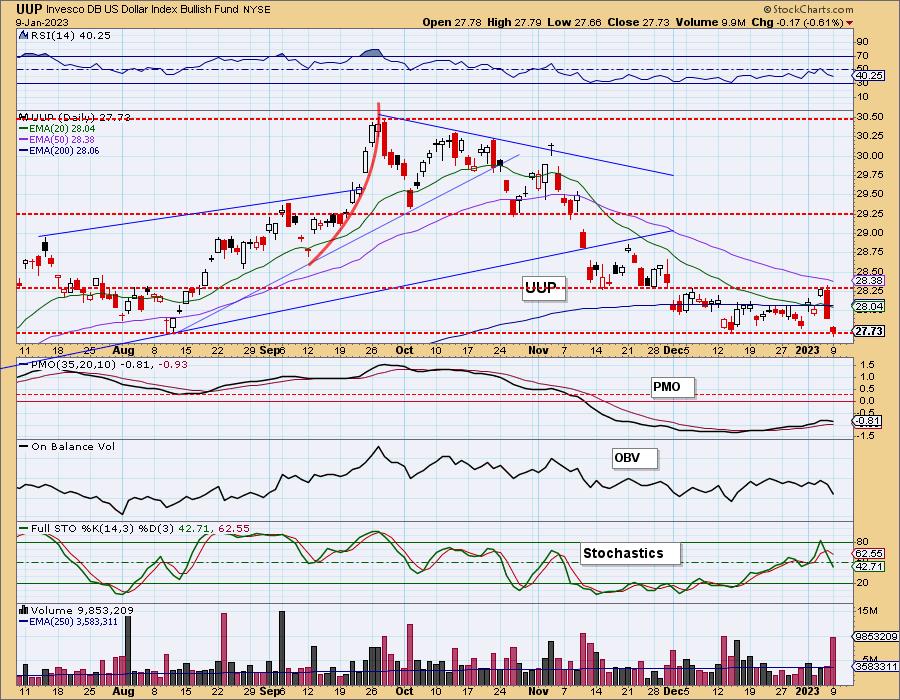
Task: Click the EMA(20) 28.04 legend label
Action: [62, 129]
